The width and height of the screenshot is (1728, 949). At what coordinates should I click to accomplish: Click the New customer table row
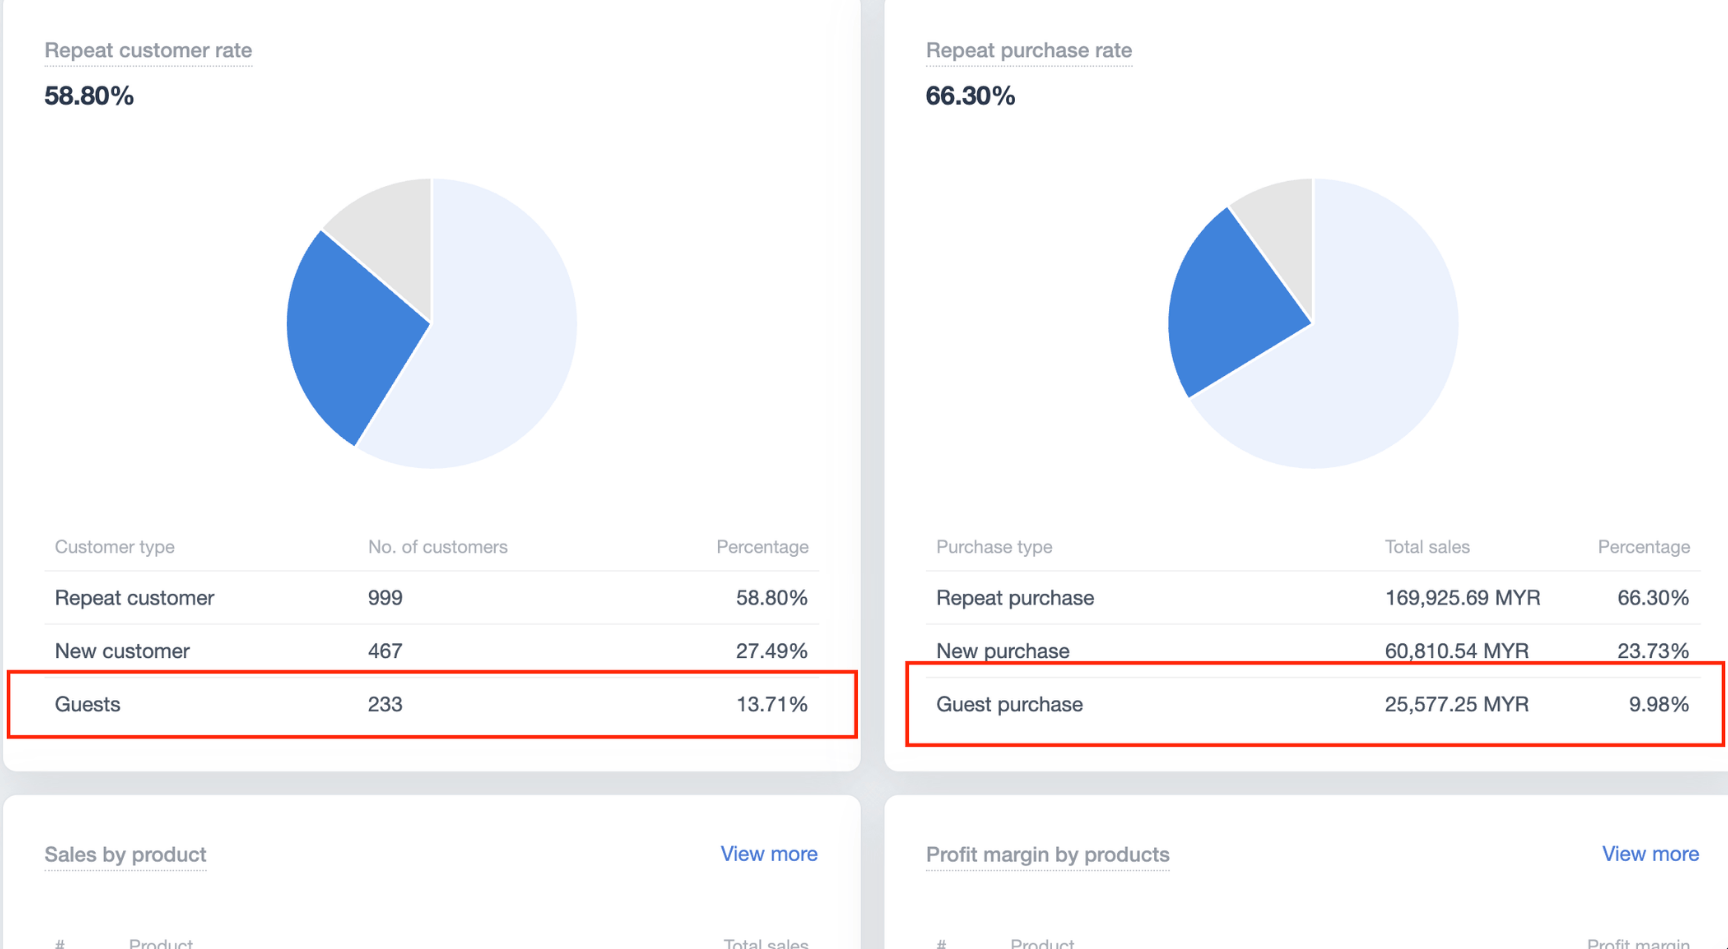431,651
